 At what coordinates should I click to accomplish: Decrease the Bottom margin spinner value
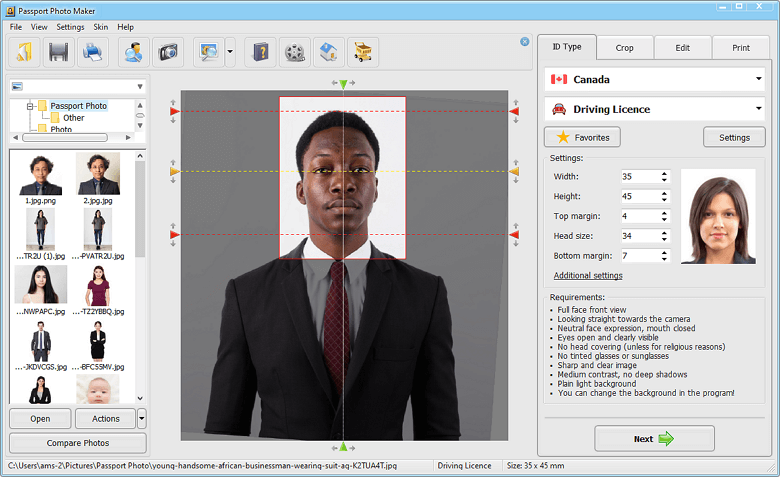(664, 259)
